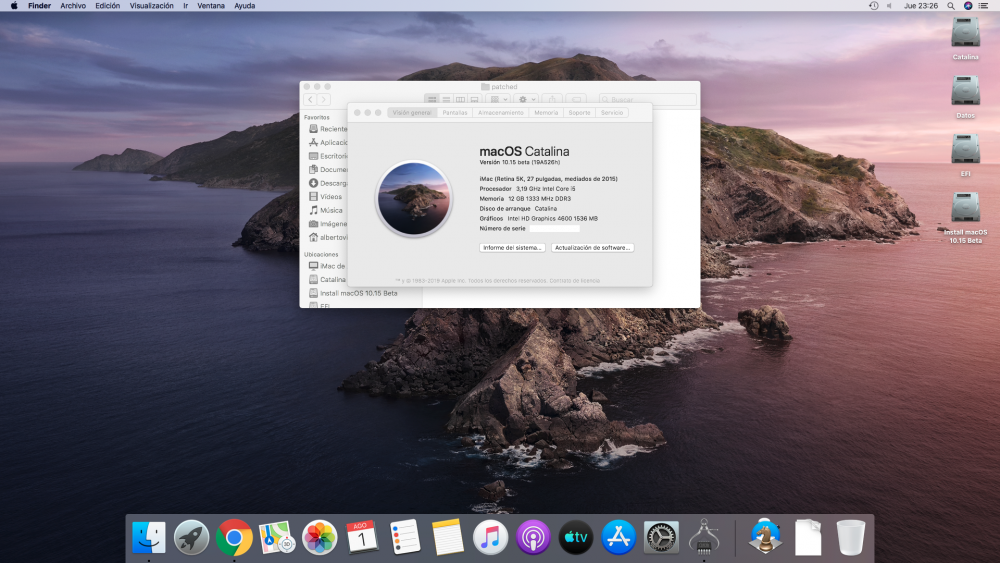Open the Trash in the Dock
The height and width of the screenshot is (563, 1000).
coord(850,537)
